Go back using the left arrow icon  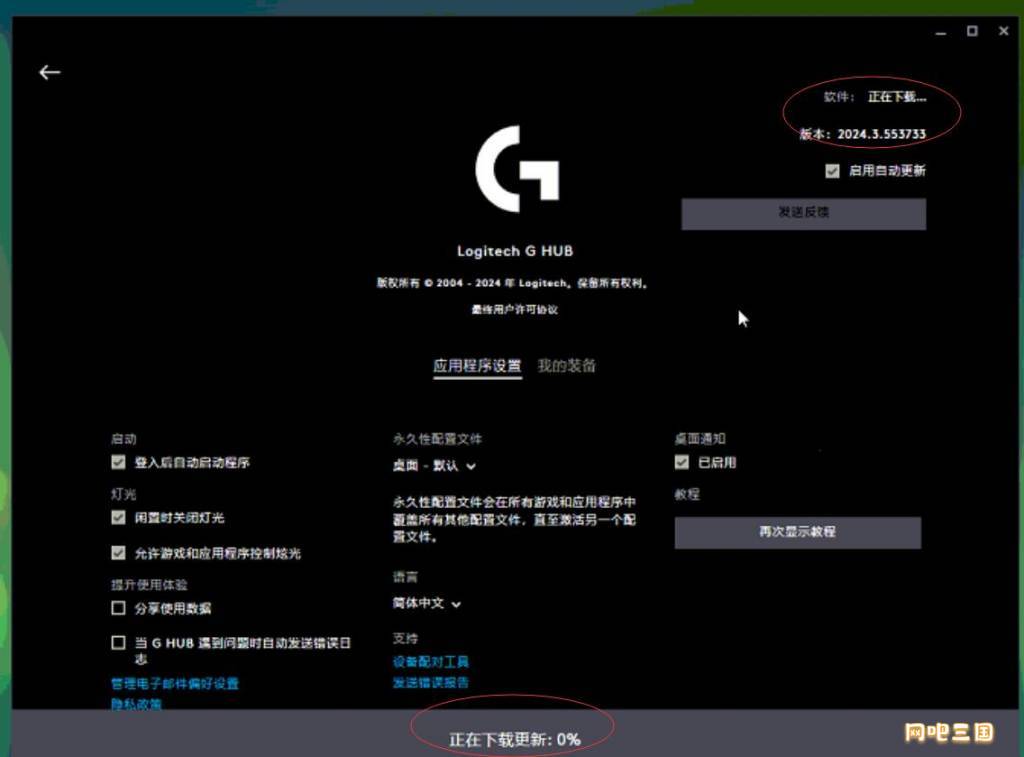click(50, 72)
